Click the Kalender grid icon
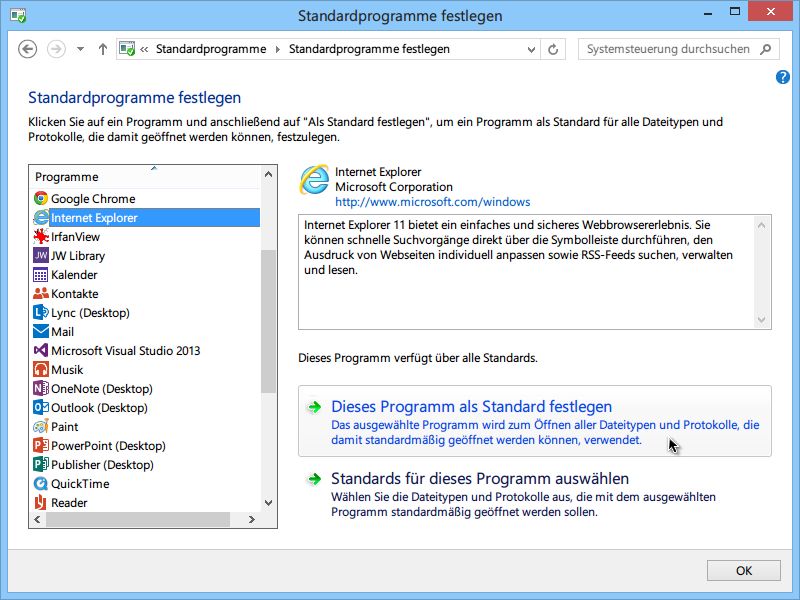The image size is (800, 600). [41, 274]
